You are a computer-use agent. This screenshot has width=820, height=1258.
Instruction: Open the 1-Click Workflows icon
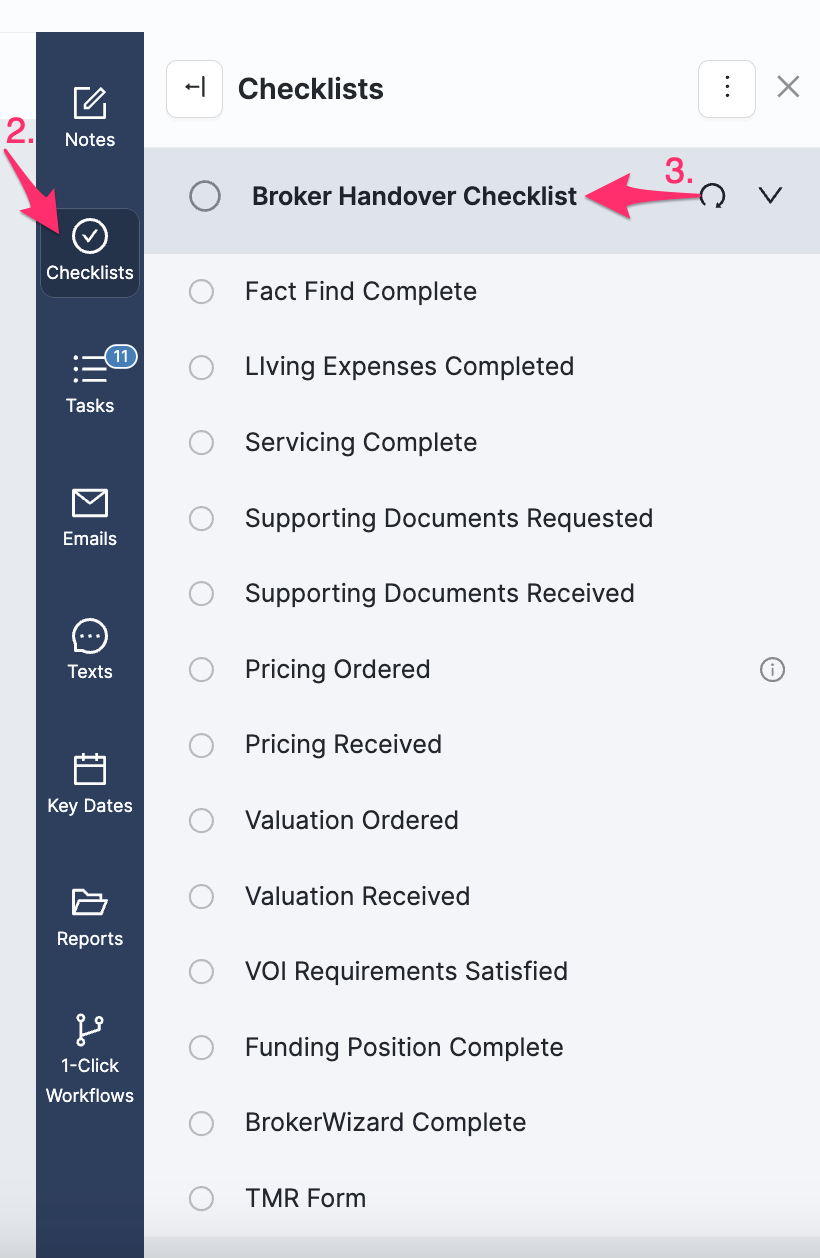(x=90, y=1029)
